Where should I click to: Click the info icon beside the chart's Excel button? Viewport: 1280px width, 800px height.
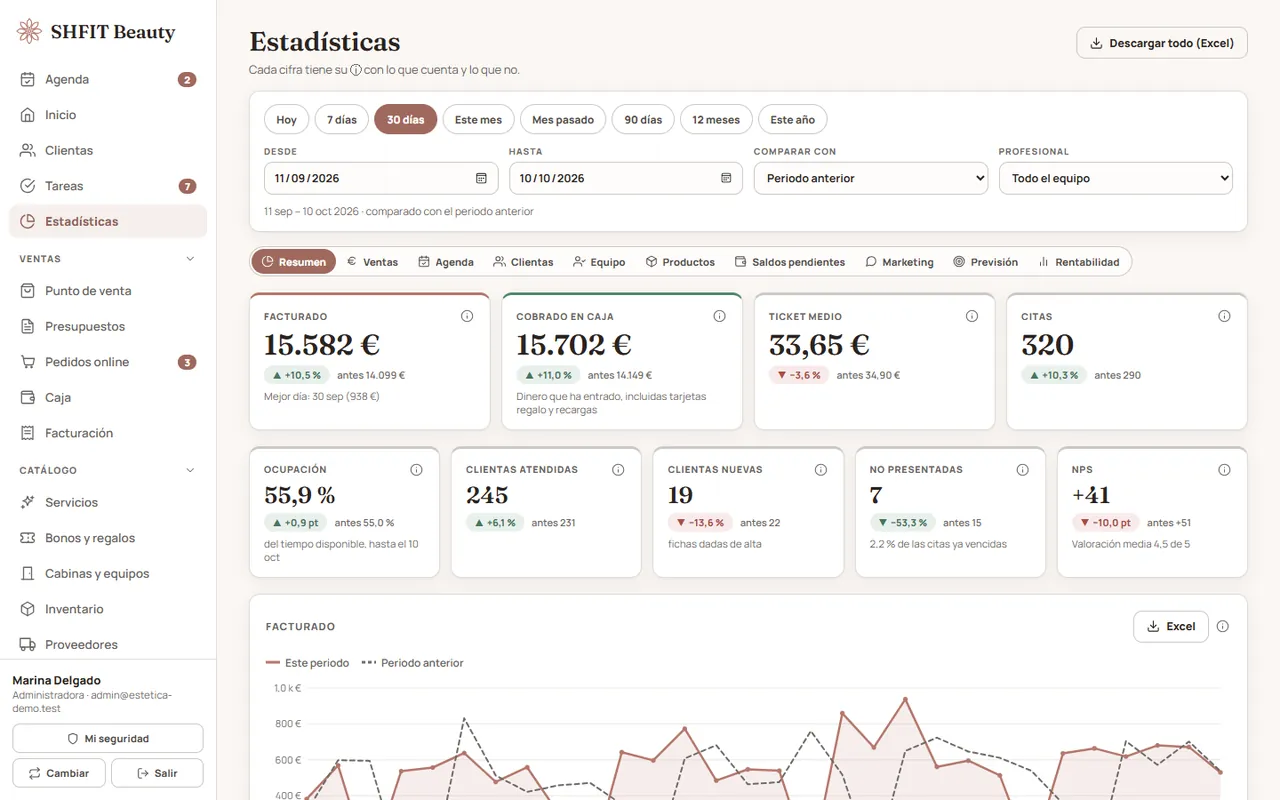(x=1223, y=626)
